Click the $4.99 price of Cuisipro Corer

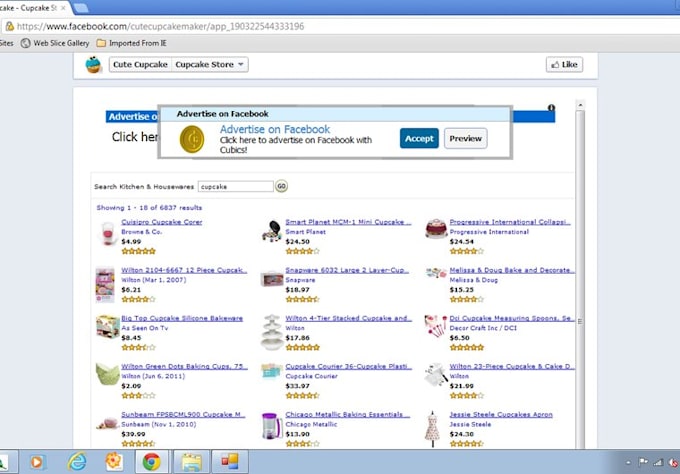point(131,242)
